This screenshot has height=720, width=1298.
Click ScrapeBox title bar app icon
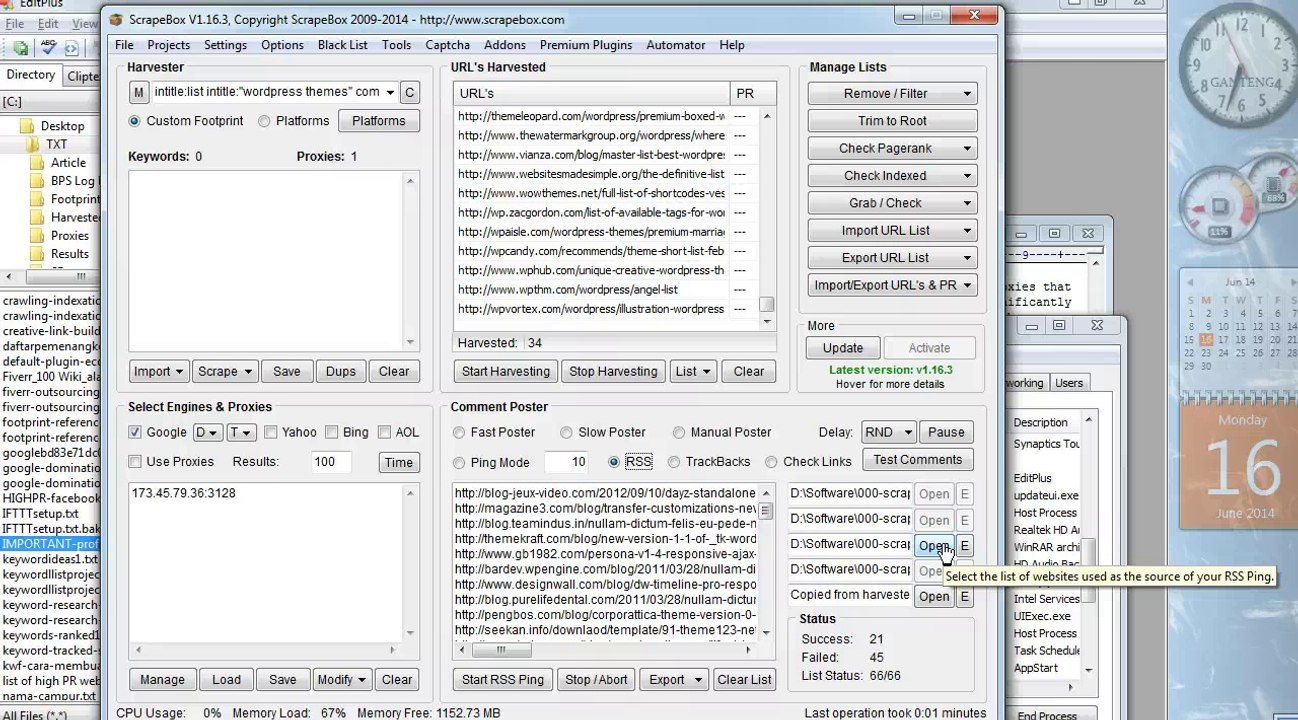(116, 19)
